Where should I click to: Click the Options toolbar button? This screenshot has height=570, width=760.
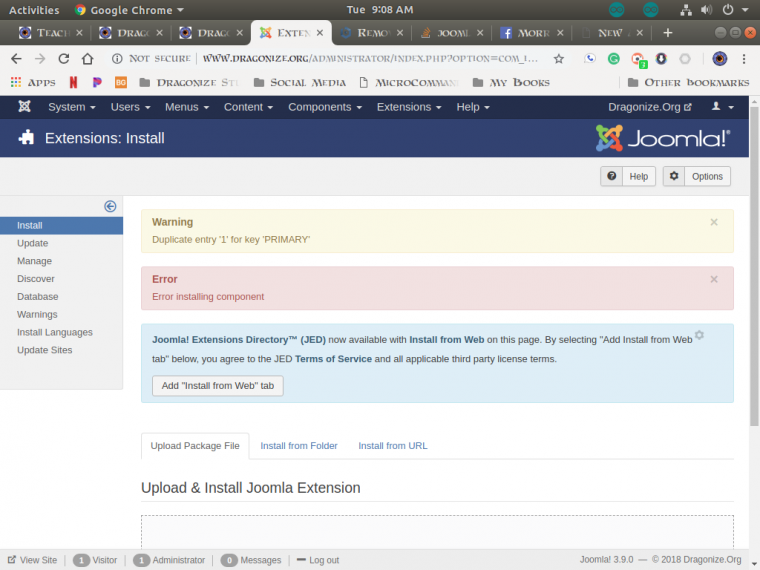point(697,176)
